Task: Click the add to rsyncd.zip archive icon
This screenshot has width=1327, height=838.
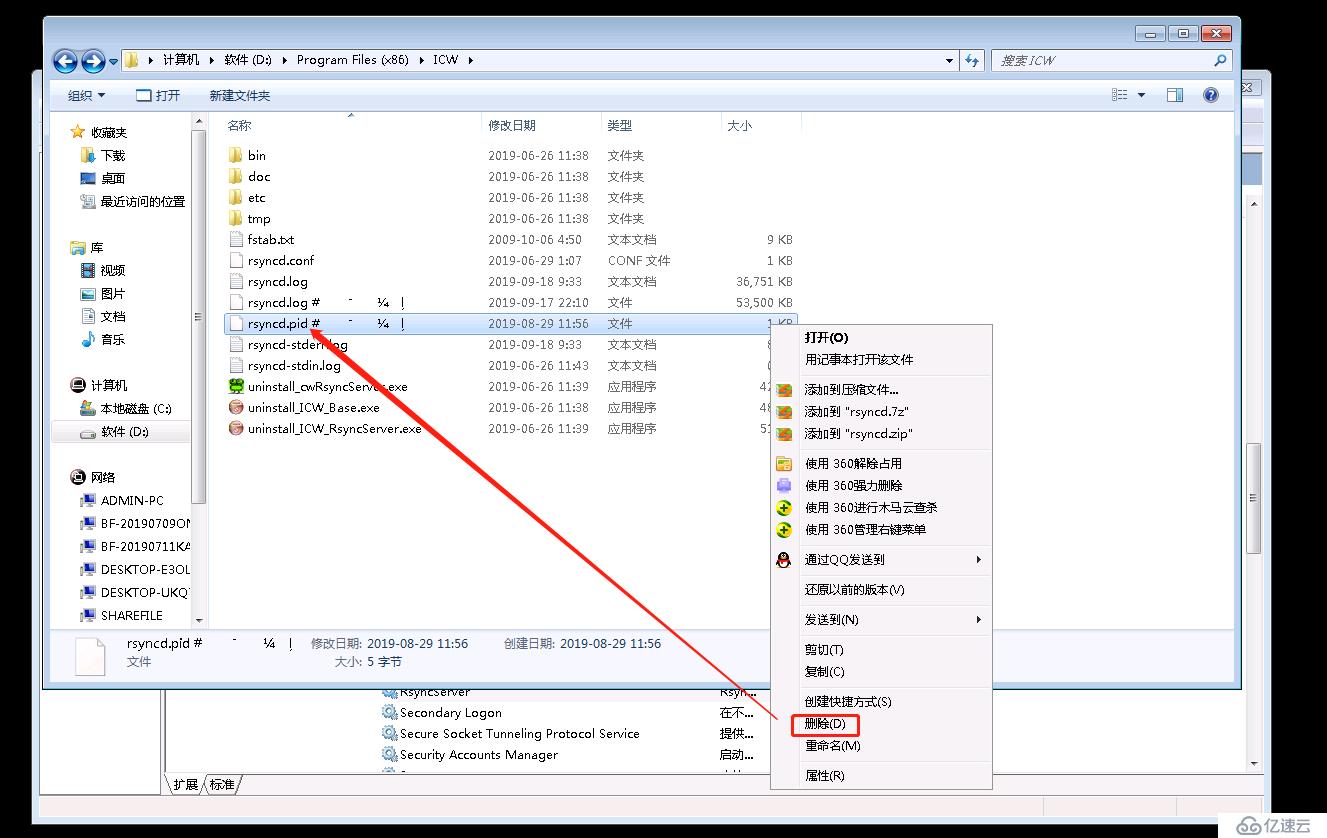Action: point(784,433)
